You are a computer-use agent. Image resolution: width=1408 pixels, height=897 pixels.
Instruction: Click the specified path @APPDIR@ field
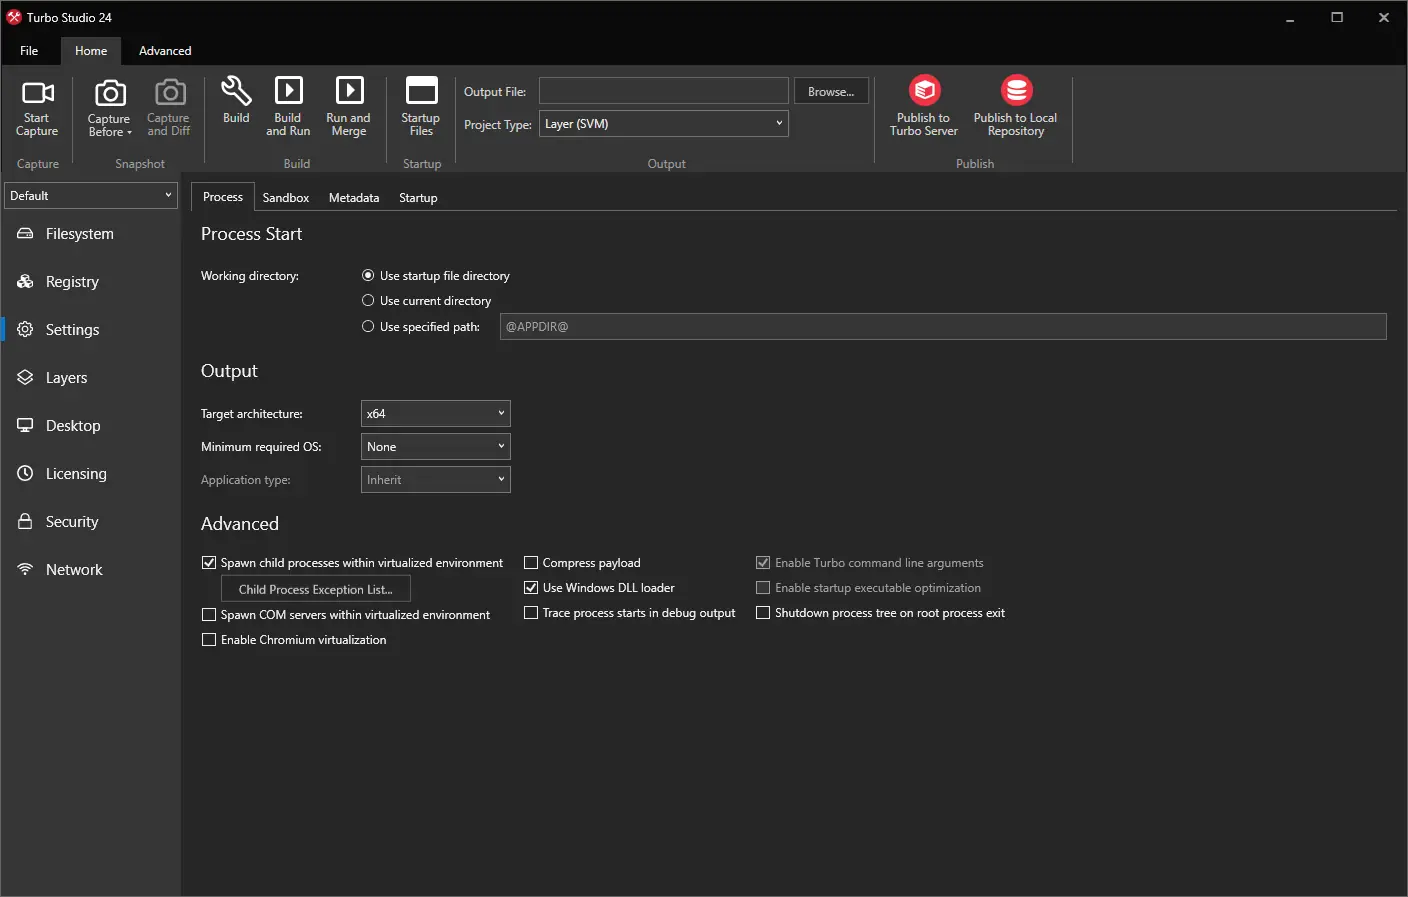pyautogui.click(x=943, y=327)
